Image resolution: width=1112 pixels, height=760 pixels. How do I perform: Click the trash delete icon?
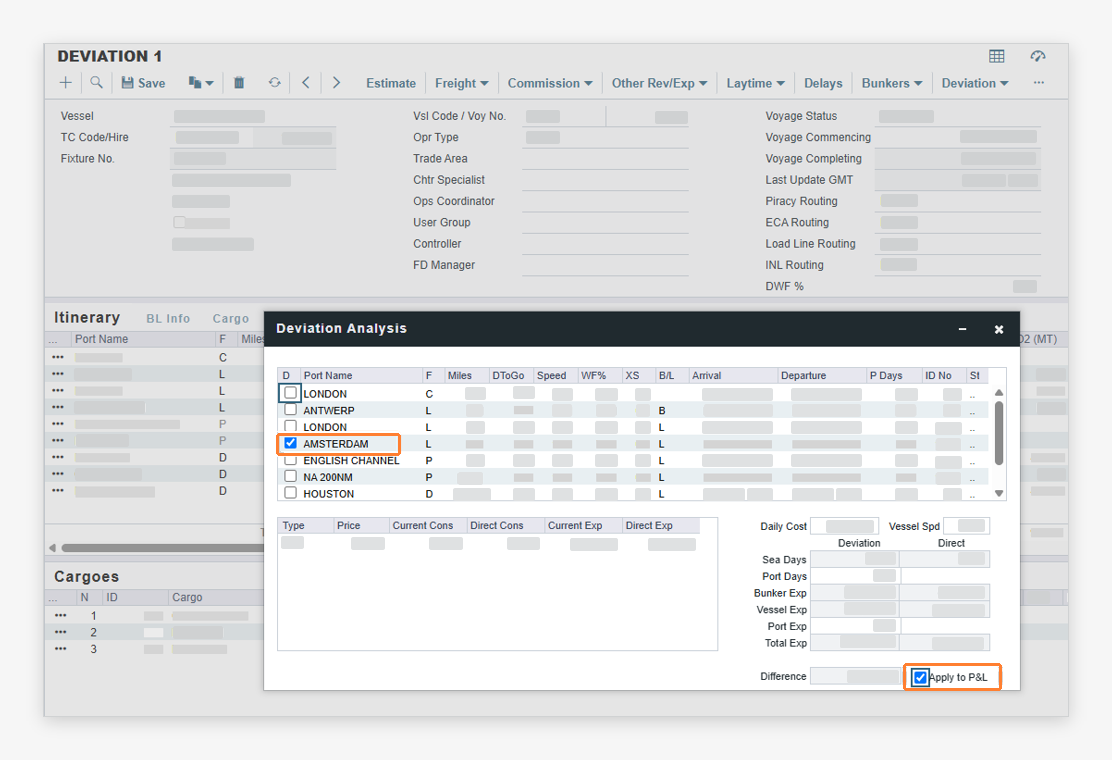pyautogui.click(x=239, y=83)
